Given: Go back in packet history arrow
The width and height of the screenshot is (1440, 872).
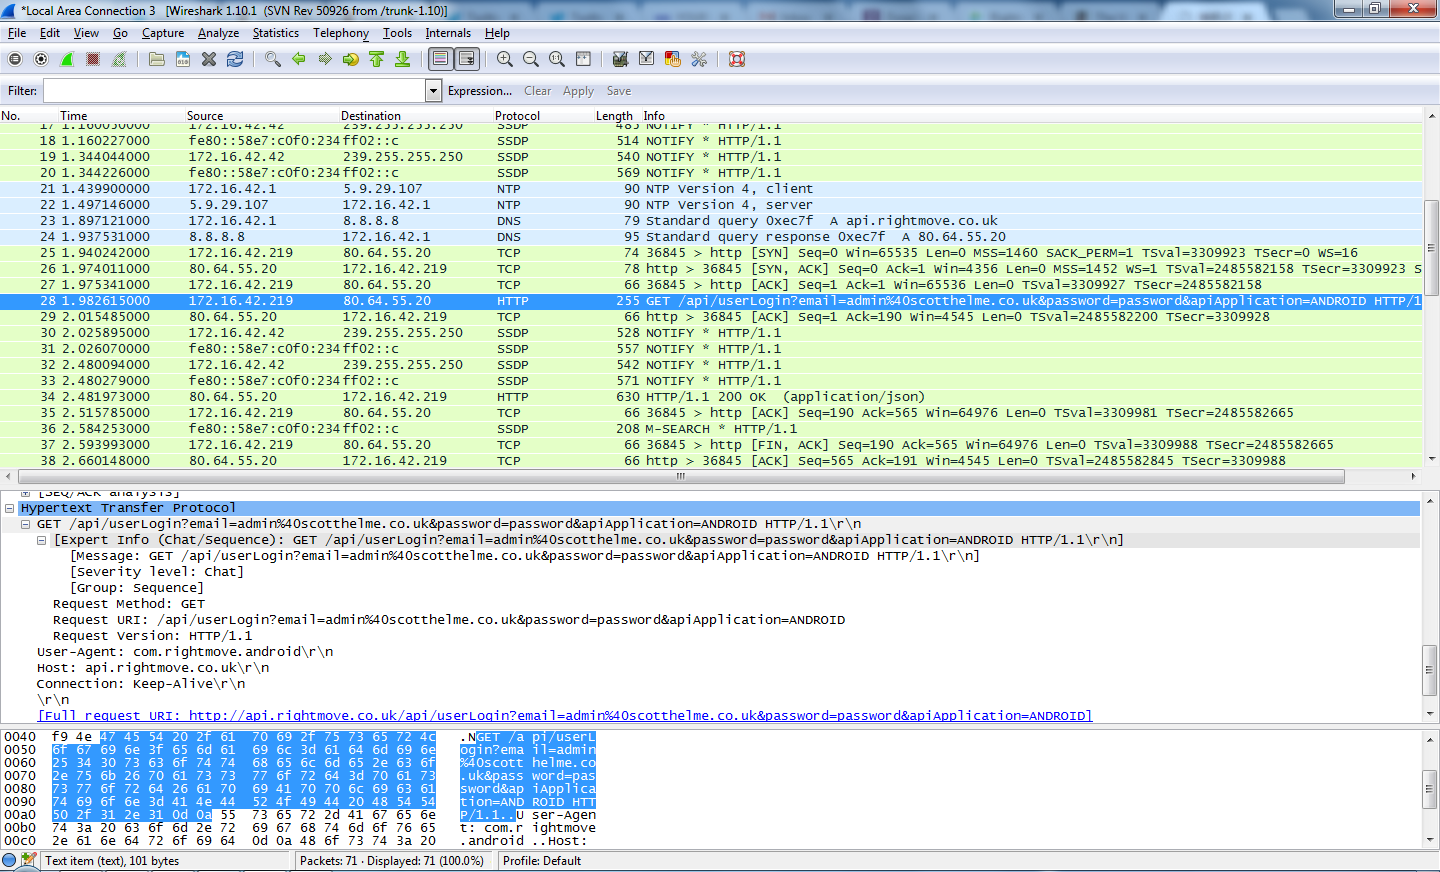Looking at the screenshot, I should (x=299, y=60).
